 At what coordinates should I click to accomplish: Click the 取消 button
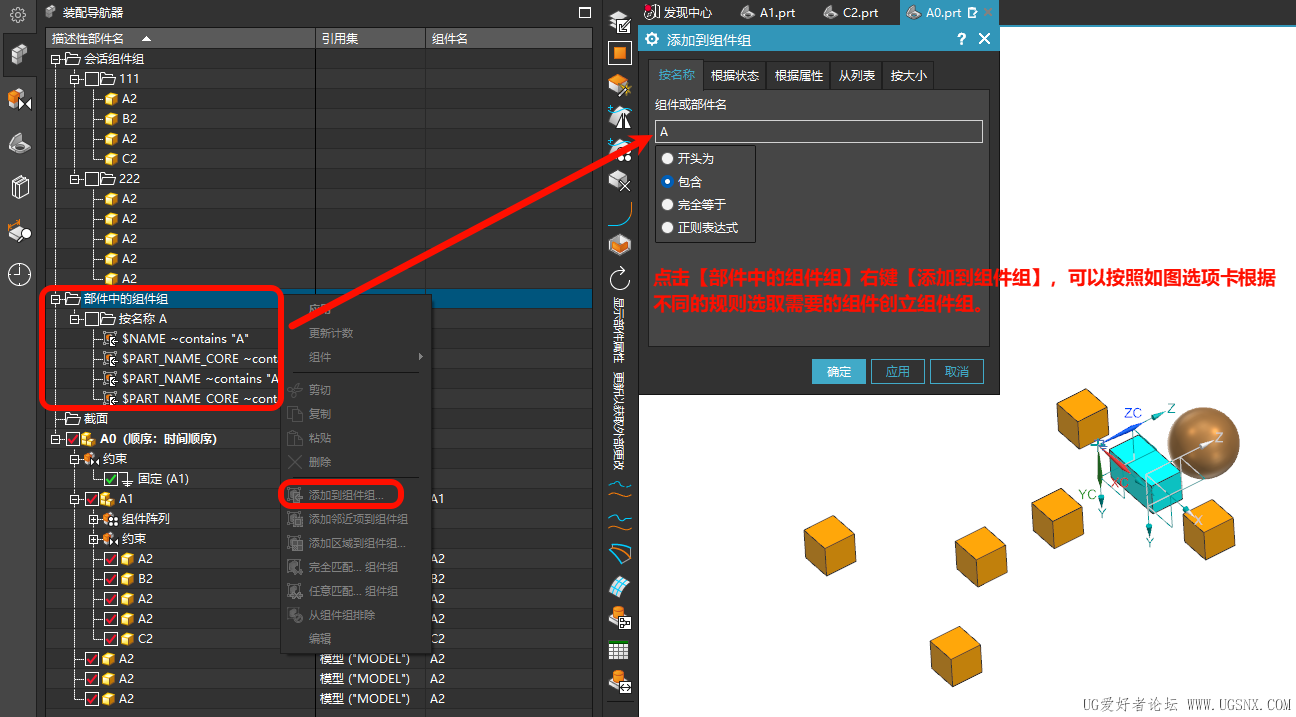[x=957, y=371]
